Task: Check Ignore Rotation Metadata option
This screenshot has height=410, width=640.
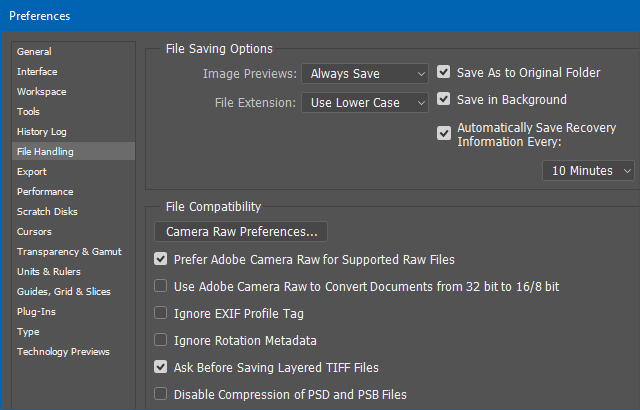Action: [x=160, y=340]
